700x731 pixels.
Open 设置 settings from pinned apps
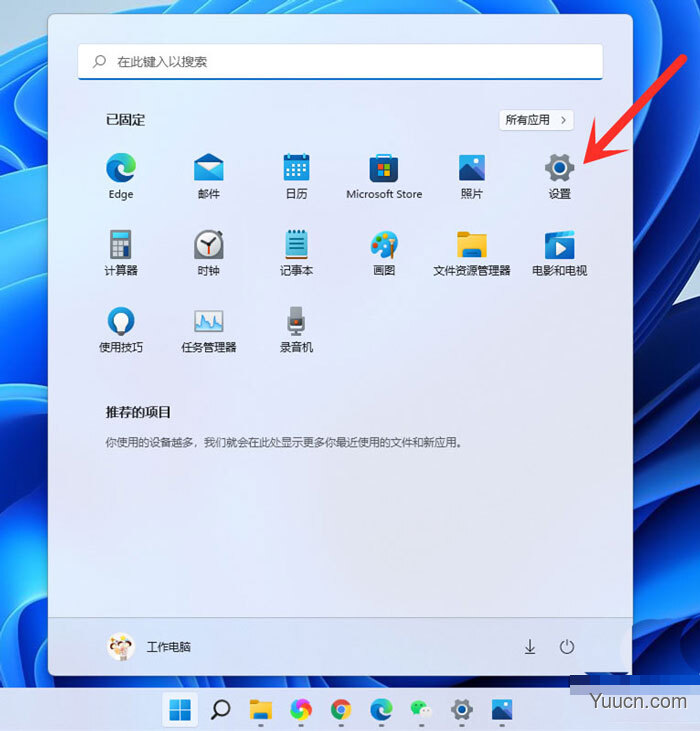click(559, 176)
